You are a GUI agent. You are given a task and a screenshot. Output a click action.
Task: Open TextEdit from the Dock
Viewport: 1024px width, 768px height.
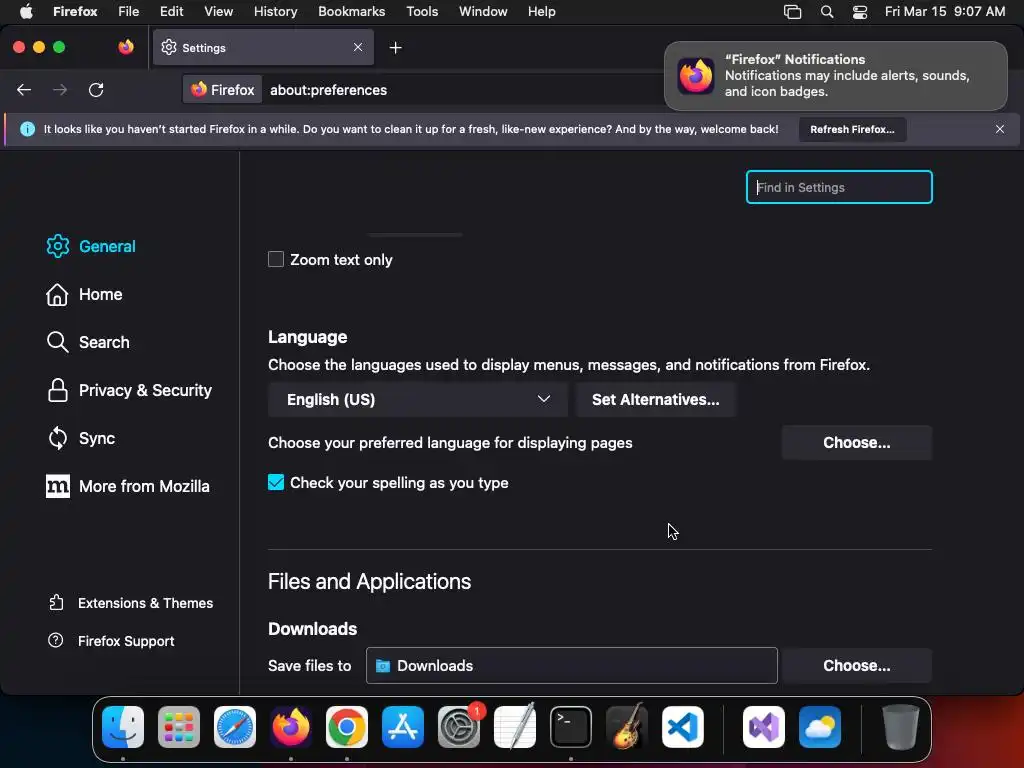coord(515,727)
